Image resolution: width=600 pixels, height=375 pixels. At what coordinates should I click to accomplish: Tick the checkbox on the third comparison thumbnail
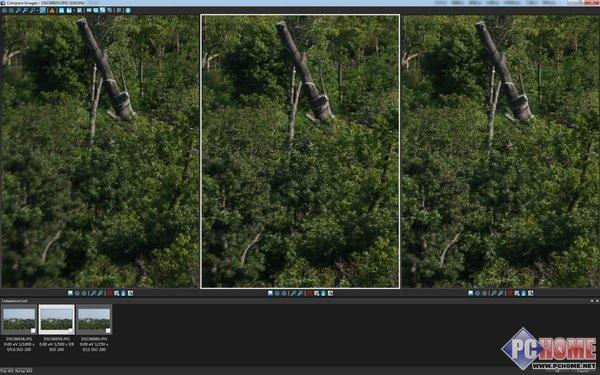pyautogui.click(x=108, y=331)
